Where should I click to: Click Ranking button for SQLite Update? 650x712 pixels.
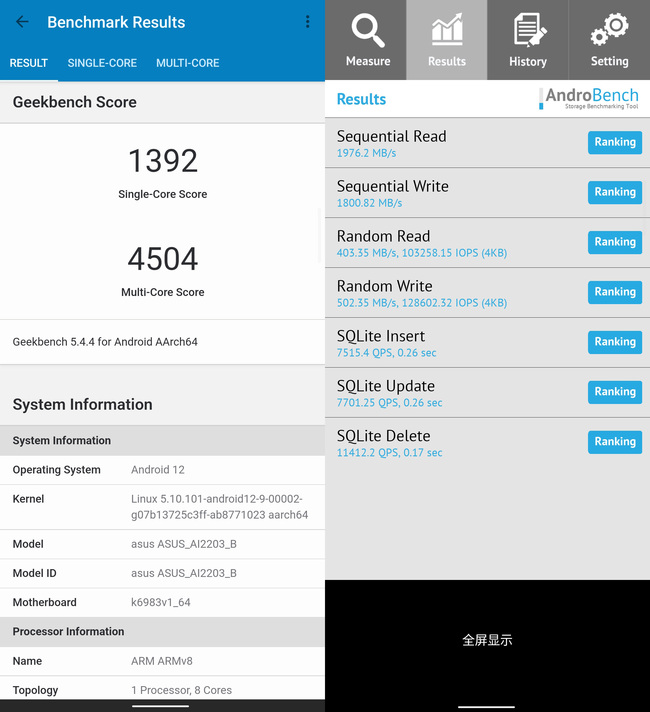point(615,392)
